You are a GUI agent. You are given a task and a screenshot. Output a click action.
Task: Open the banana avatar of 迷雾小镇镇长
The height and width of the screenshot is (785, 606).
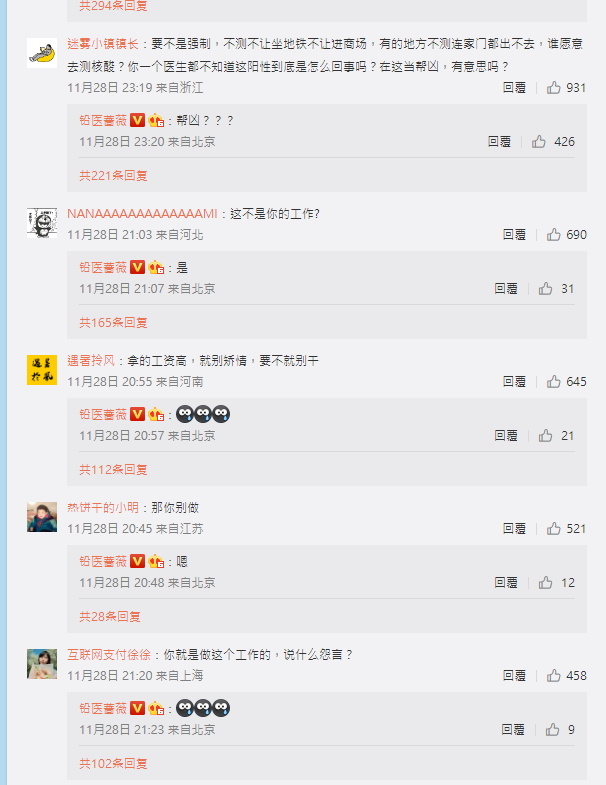42,53
